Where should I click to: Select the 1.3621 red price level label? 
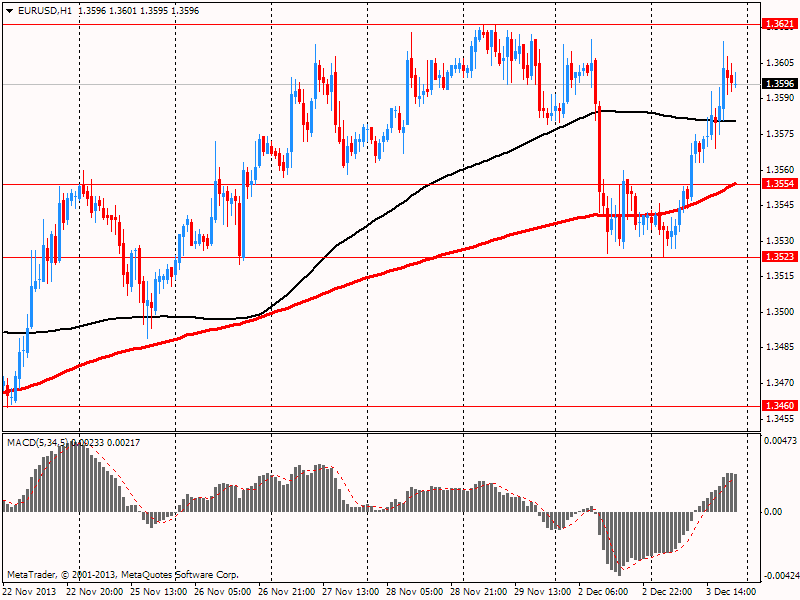click(x=780, y=23)
